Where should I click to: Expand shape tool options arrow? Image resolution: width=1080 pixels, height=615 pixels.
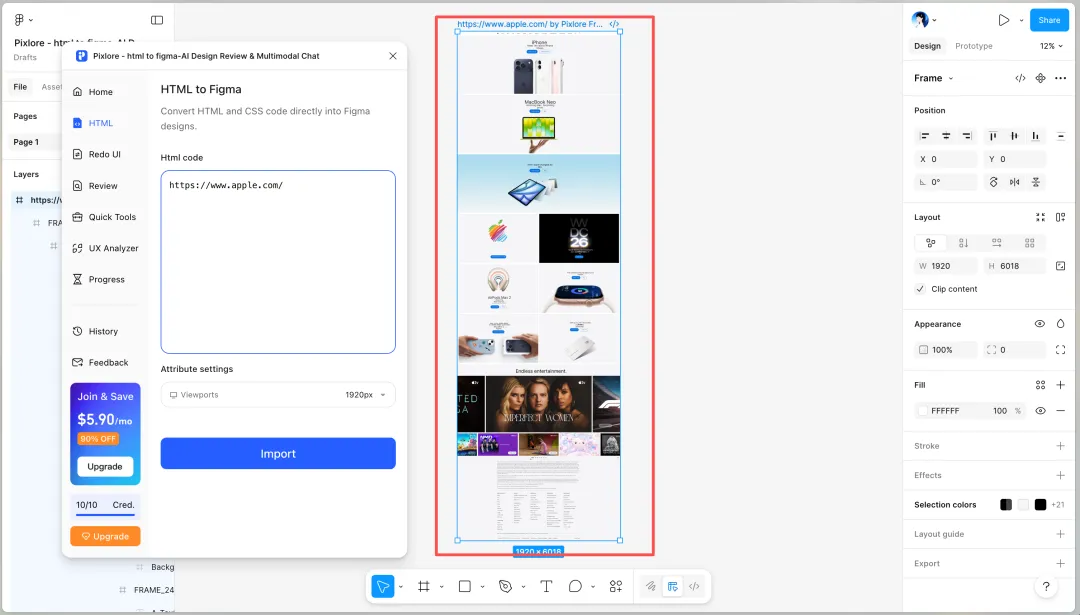pyautogui.click(x=482, y=587)
